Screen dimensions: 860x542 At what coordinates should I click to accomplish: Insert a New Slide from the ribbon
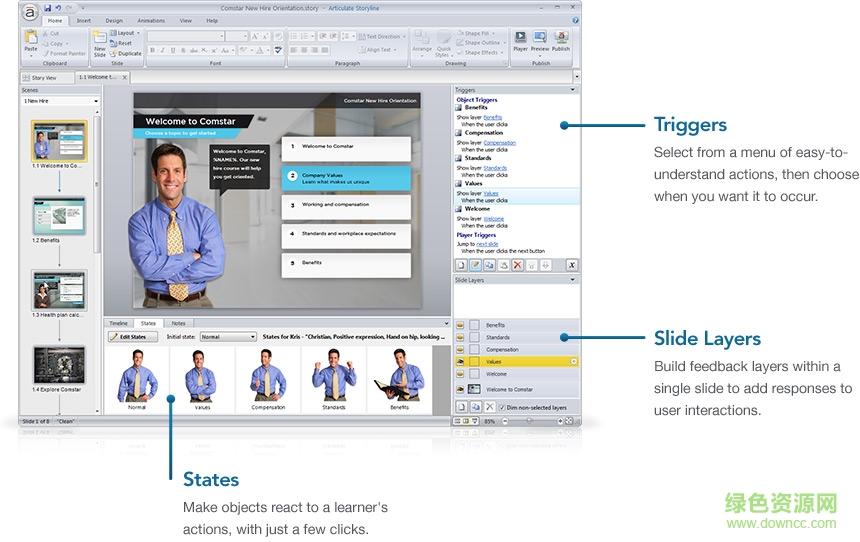click(99, 42)
